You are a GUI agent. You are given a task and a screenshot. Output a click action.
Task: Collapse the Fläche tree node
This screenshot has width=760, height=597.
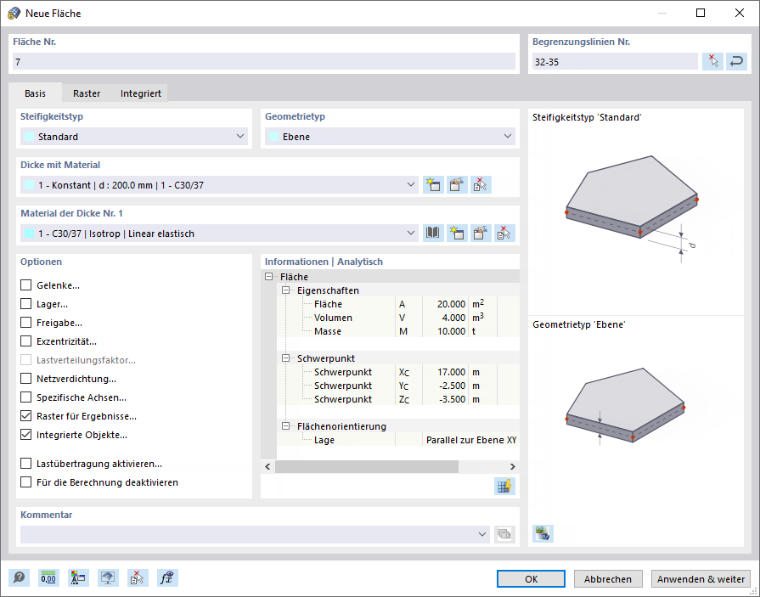coord(269,276)
